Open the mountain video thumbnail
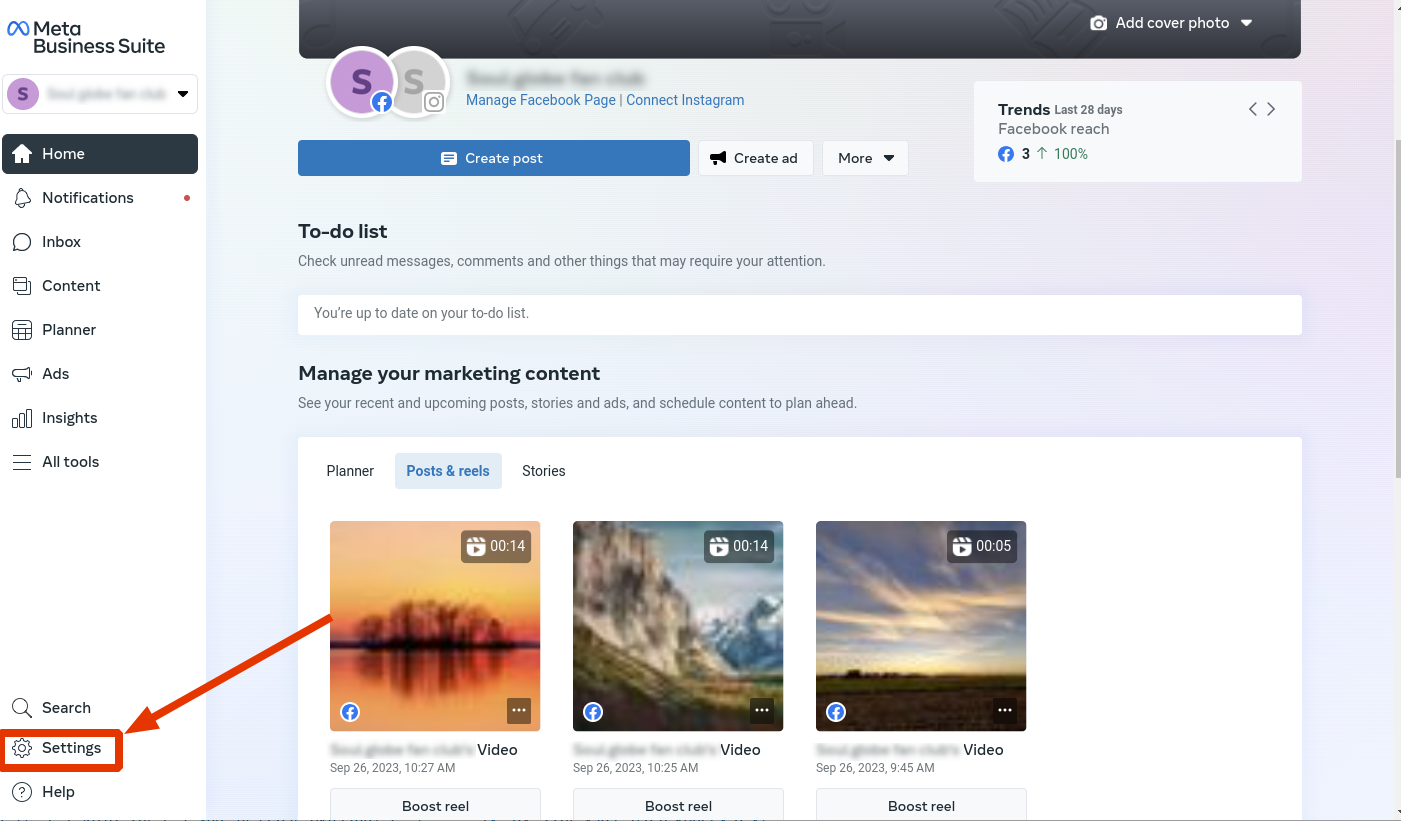Viewport: 1401px width, 821px height. (x=677, y=625)
